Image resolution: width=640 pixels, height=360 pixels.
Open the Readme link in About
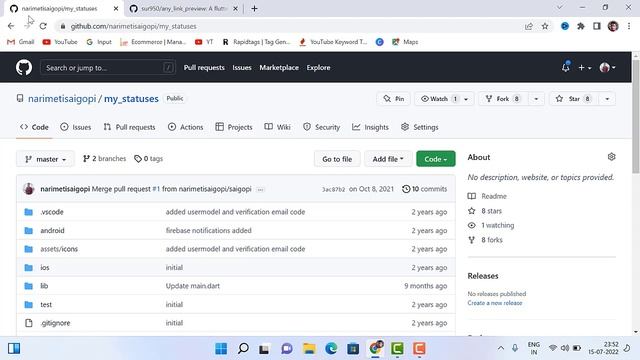point(487,196)
